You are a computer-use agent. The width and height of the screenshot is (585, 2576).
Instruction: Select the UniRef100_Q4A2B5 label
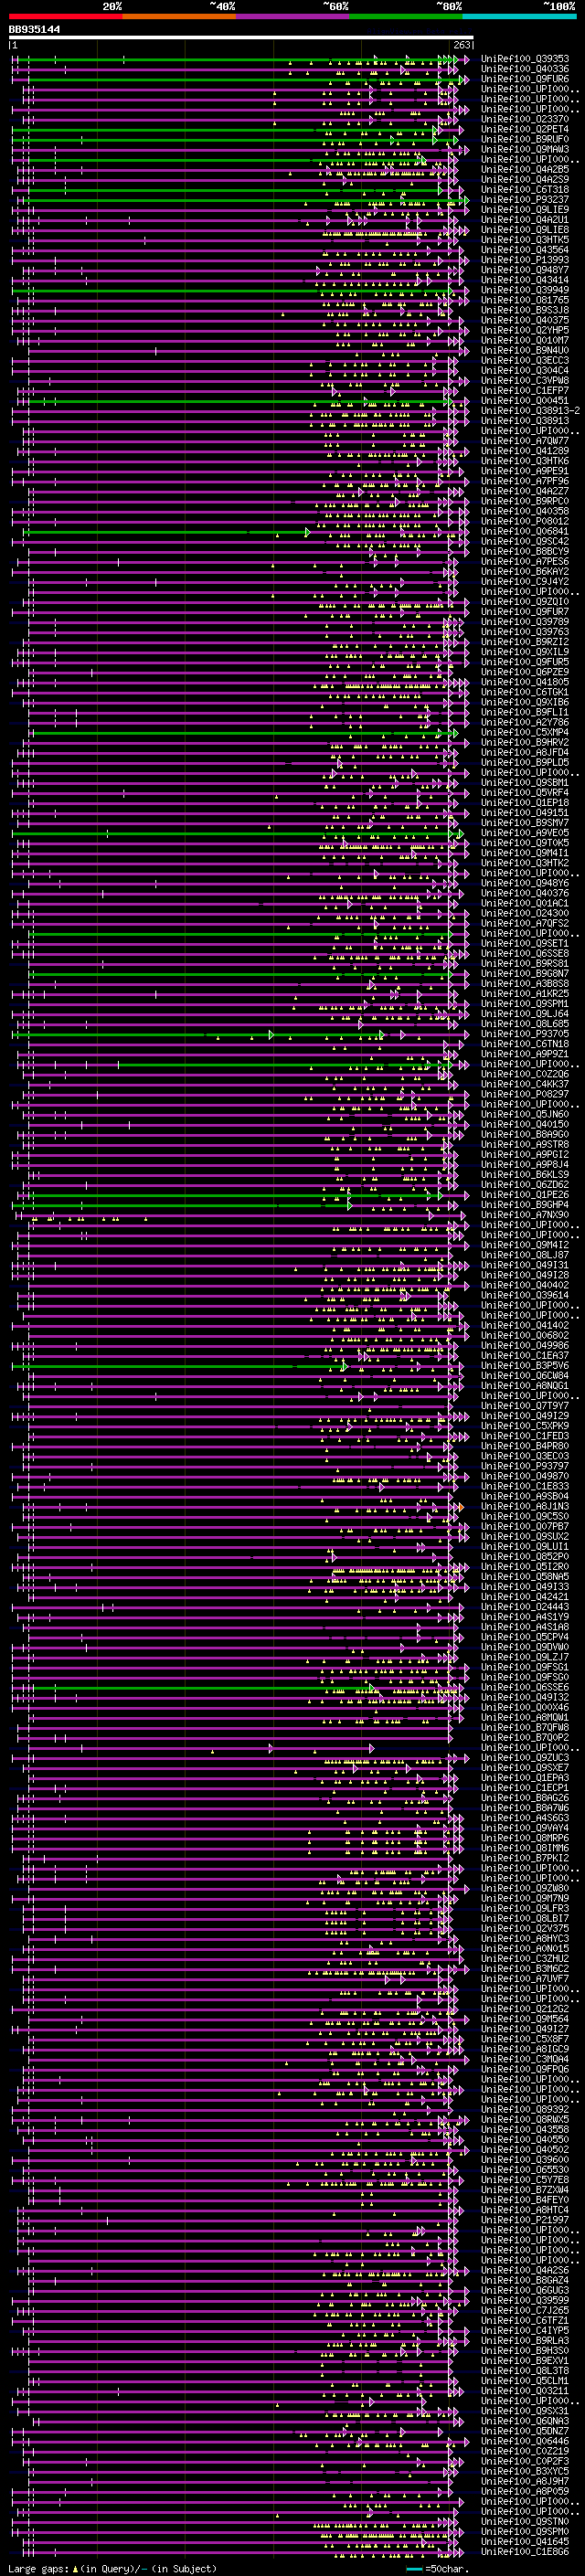(525, 169)
